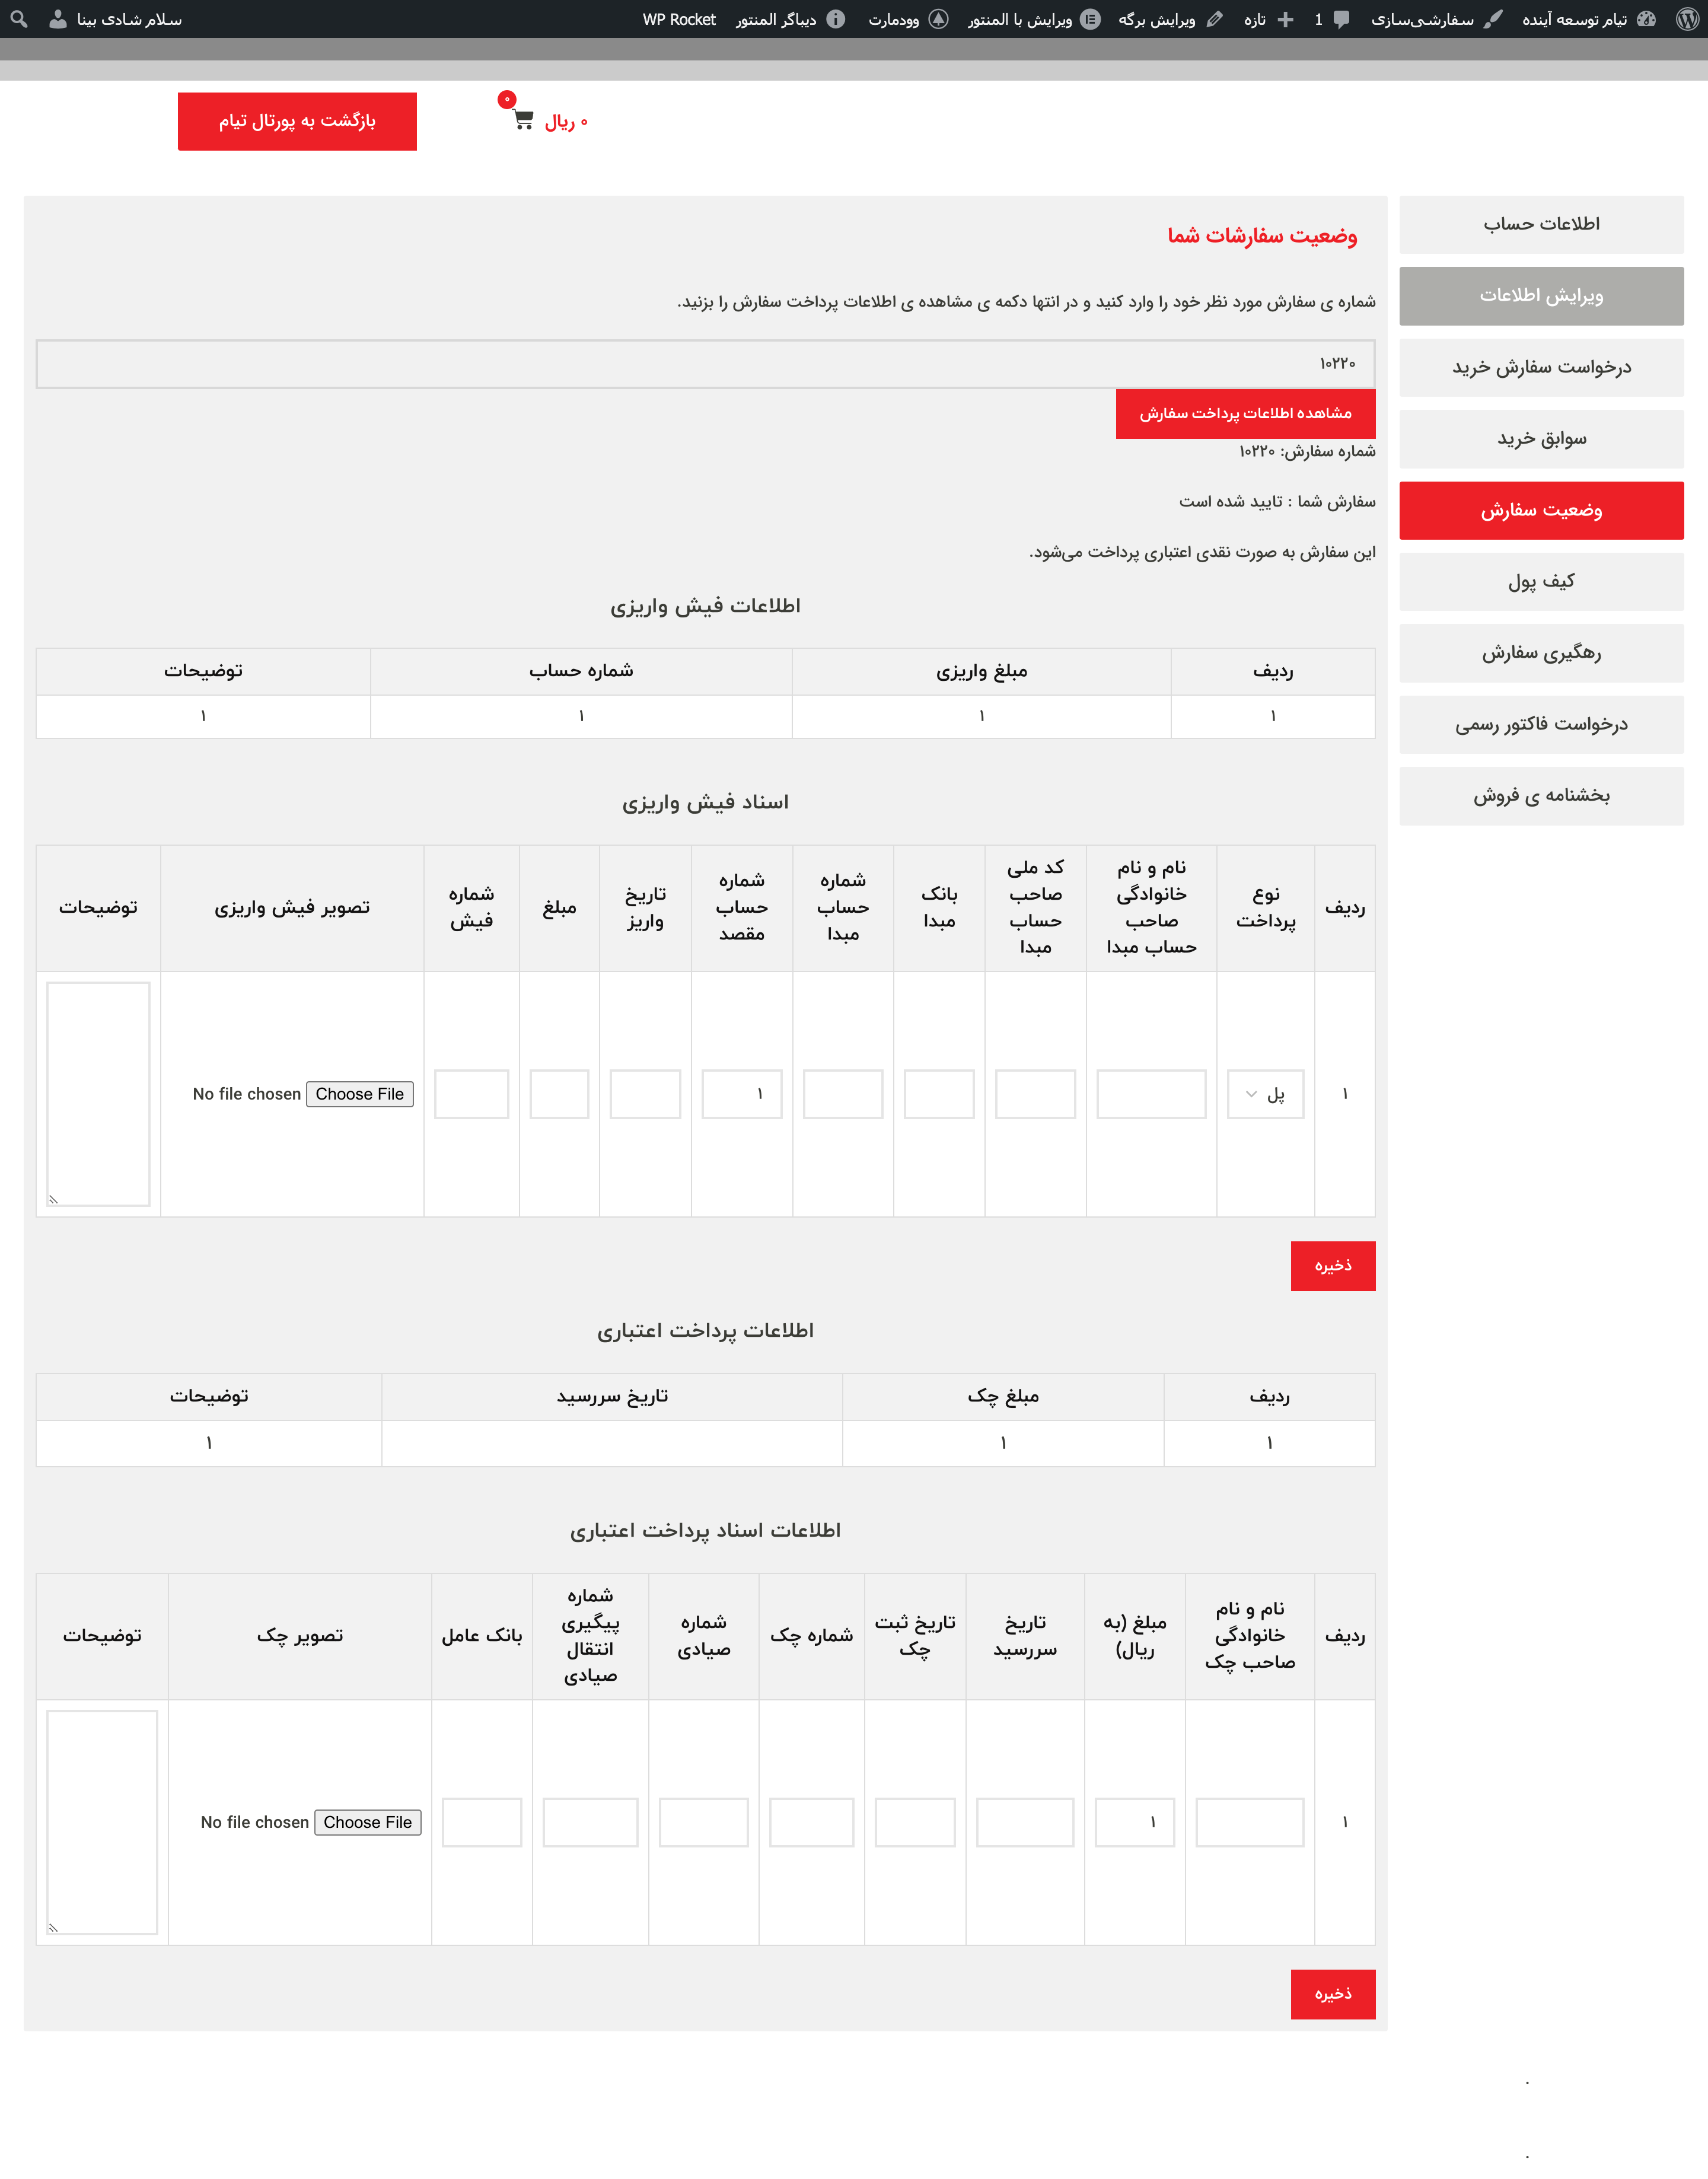Click the تاریخ سررسید cheque input
This screenshot has height=2179, width=1708.
click(1025, 1822)
